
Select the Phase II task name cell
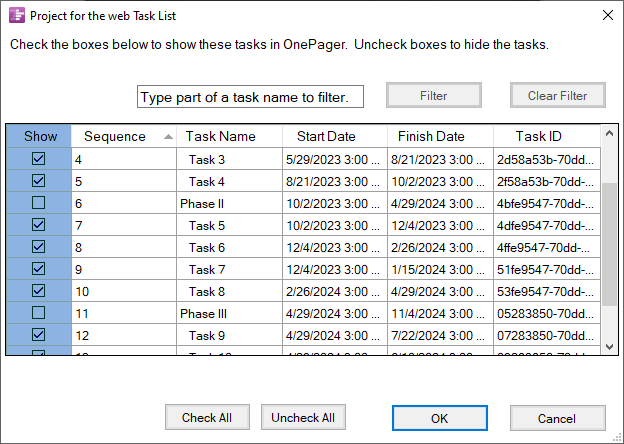(x=229, y=203)
